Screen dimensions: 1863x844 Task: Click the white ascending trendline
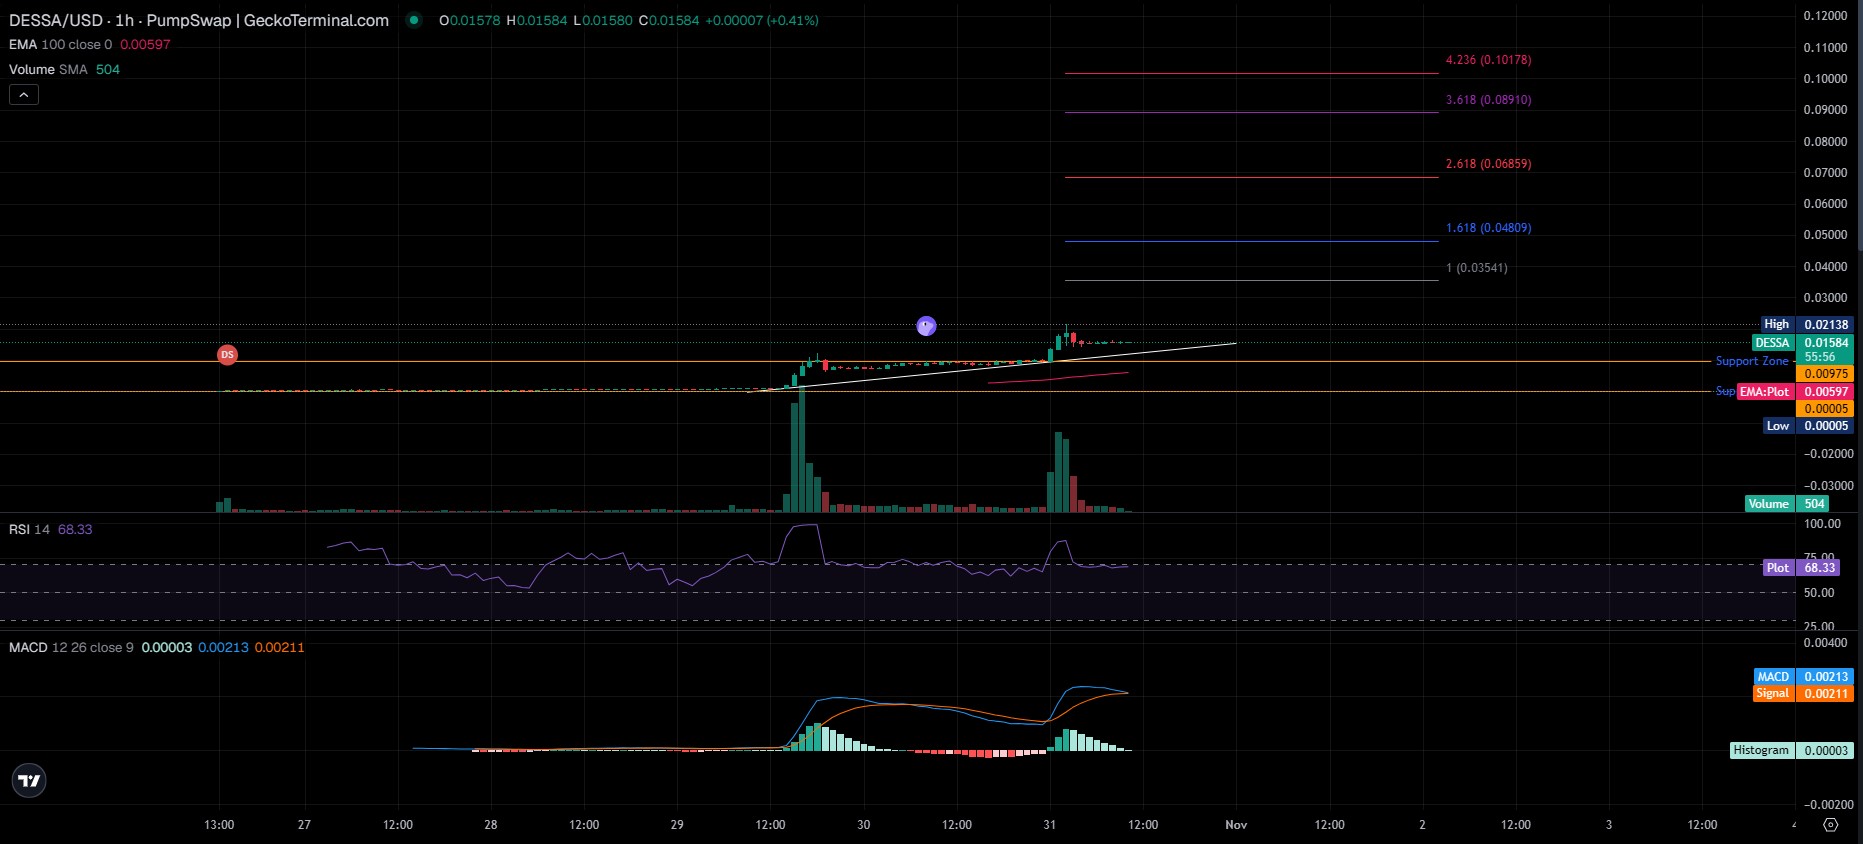(x=990, y=368)
